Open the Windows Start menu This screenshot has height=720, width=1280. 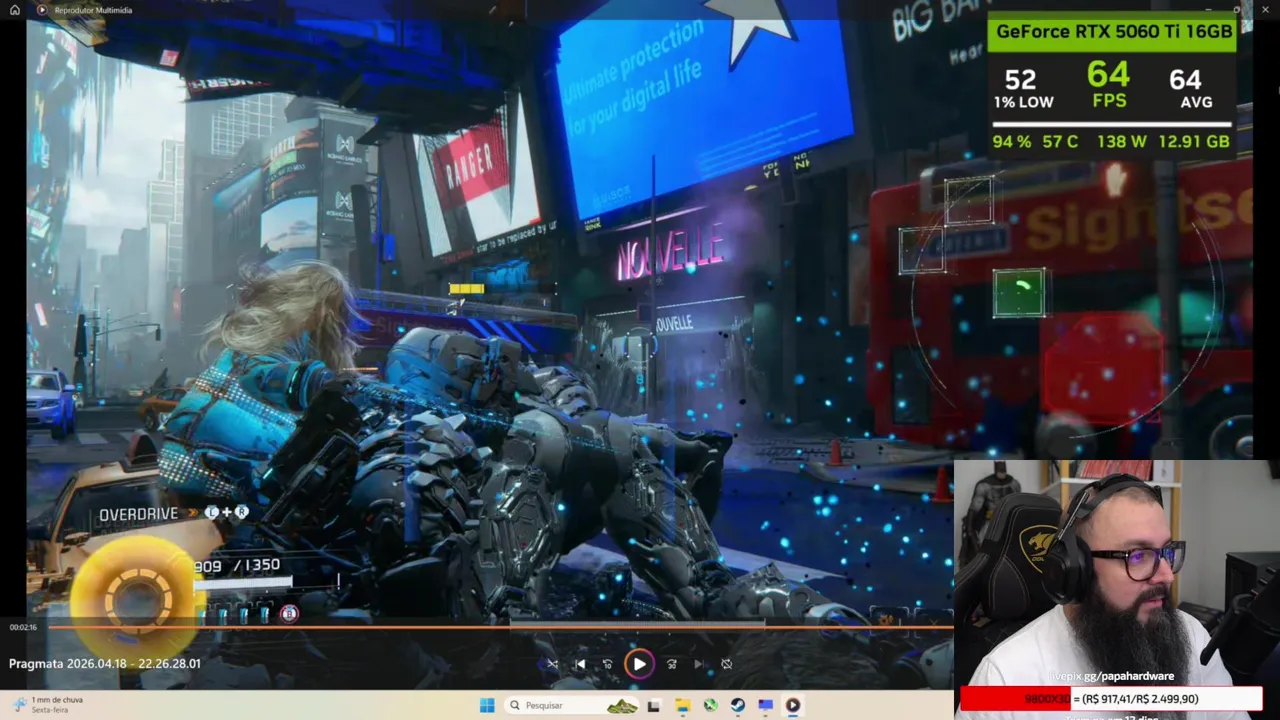[x=487, y=705]
